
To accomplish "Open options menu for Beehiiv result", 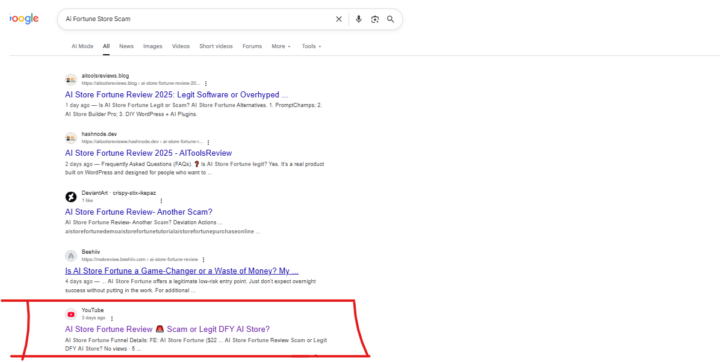I will (203, 260).
